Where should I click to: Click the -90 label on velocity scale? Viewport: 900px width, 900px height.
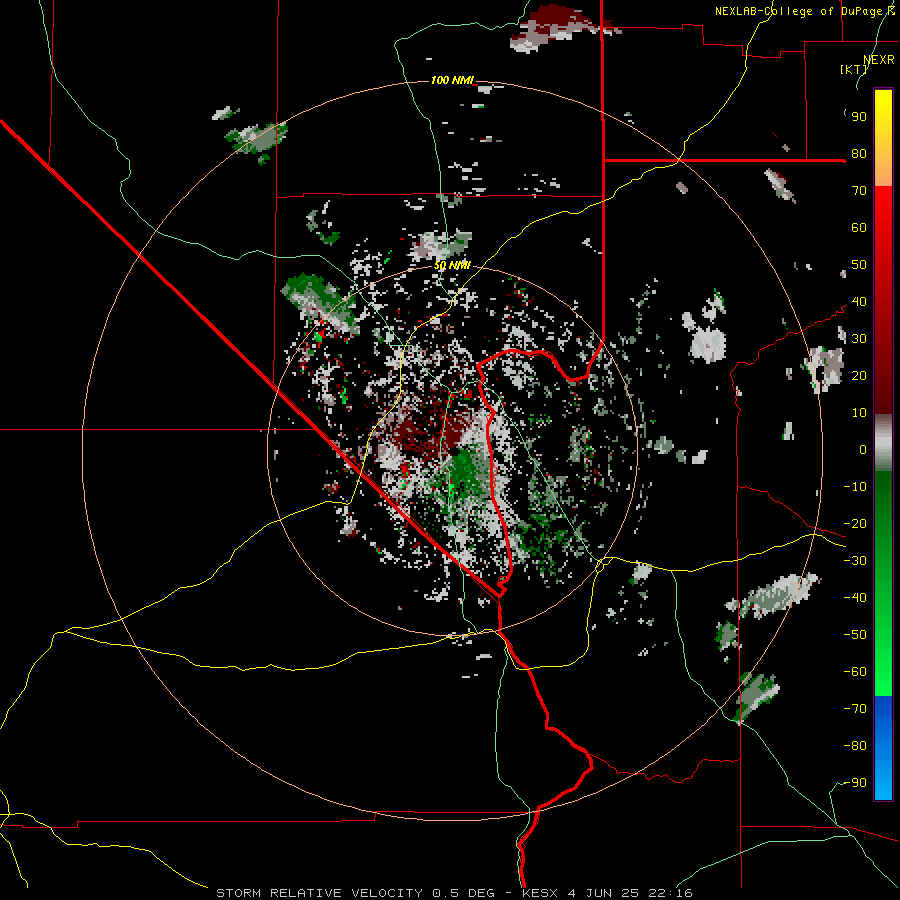point(855,783)
